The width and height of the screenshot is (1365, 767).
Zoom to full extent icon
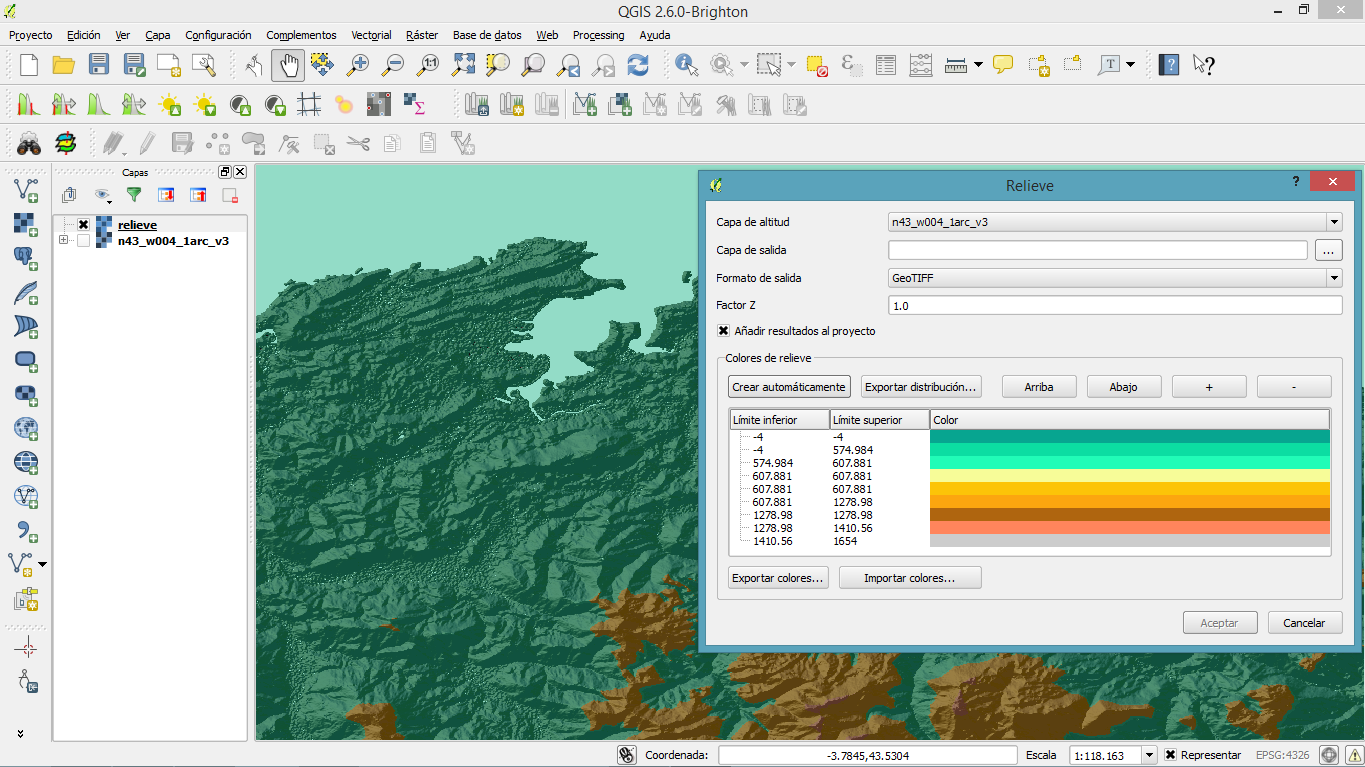(x=463, y=65)
